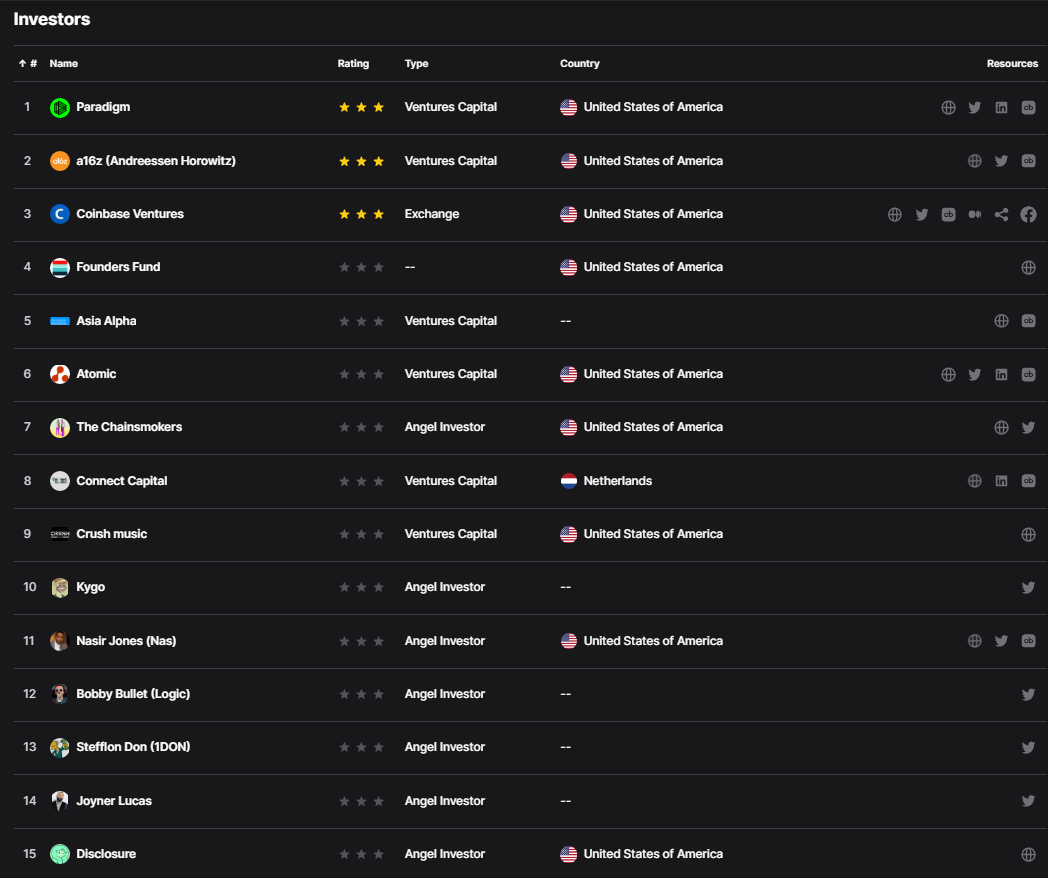
Task: Click Founders Fund website globe icon
Action: 1028,268
